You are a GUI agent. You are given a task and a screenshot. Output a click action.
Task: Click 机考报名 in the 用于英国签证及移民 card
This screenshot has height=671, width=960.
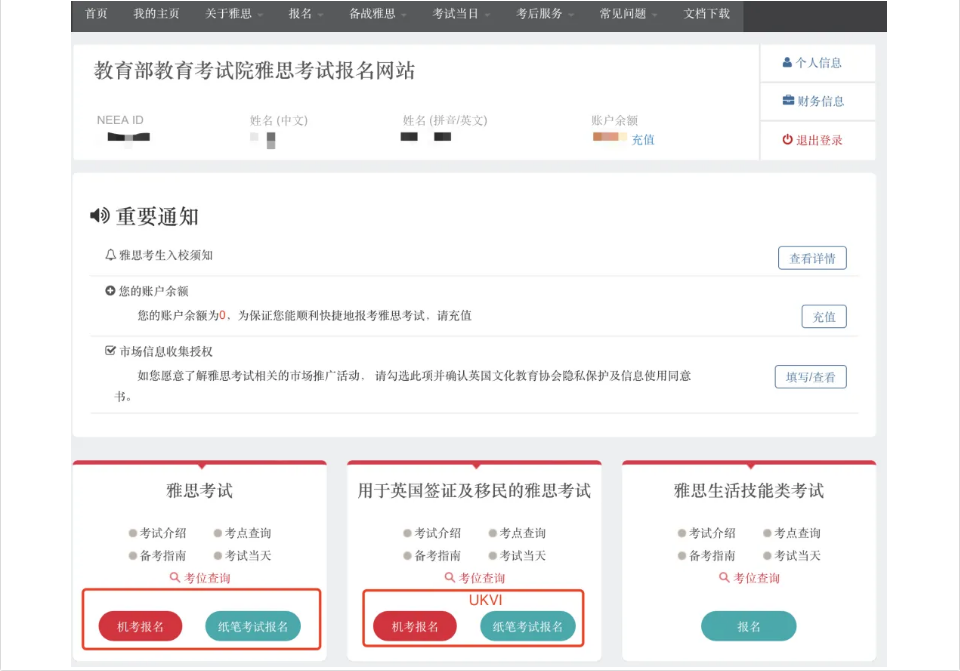point(415,626)
